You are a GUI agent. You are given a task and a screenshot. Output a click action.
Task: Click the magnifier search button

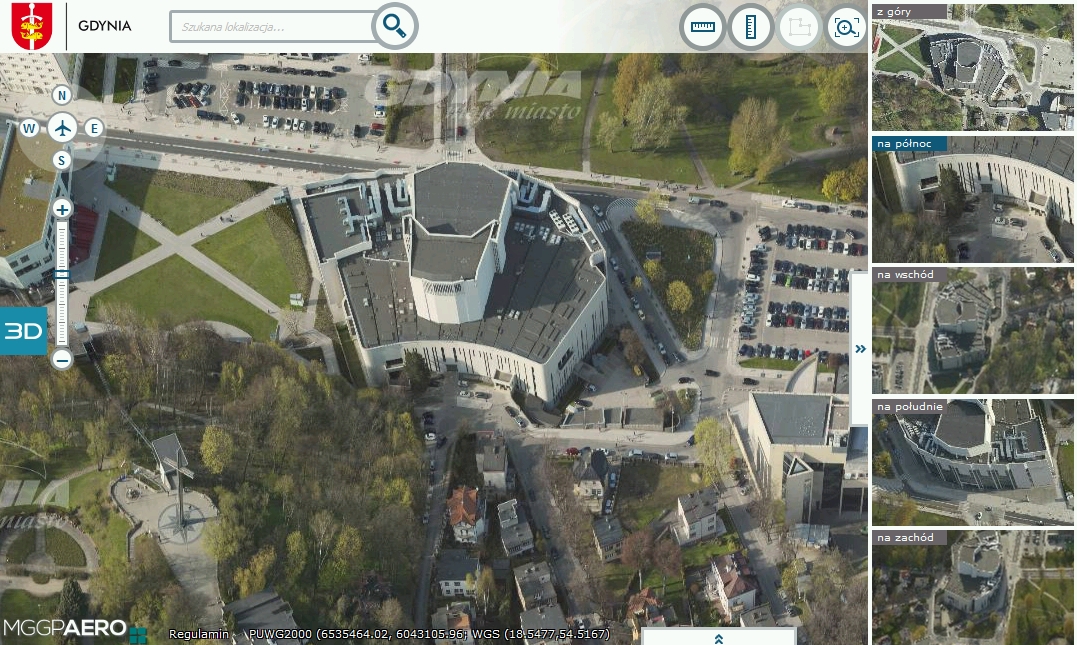395,26
